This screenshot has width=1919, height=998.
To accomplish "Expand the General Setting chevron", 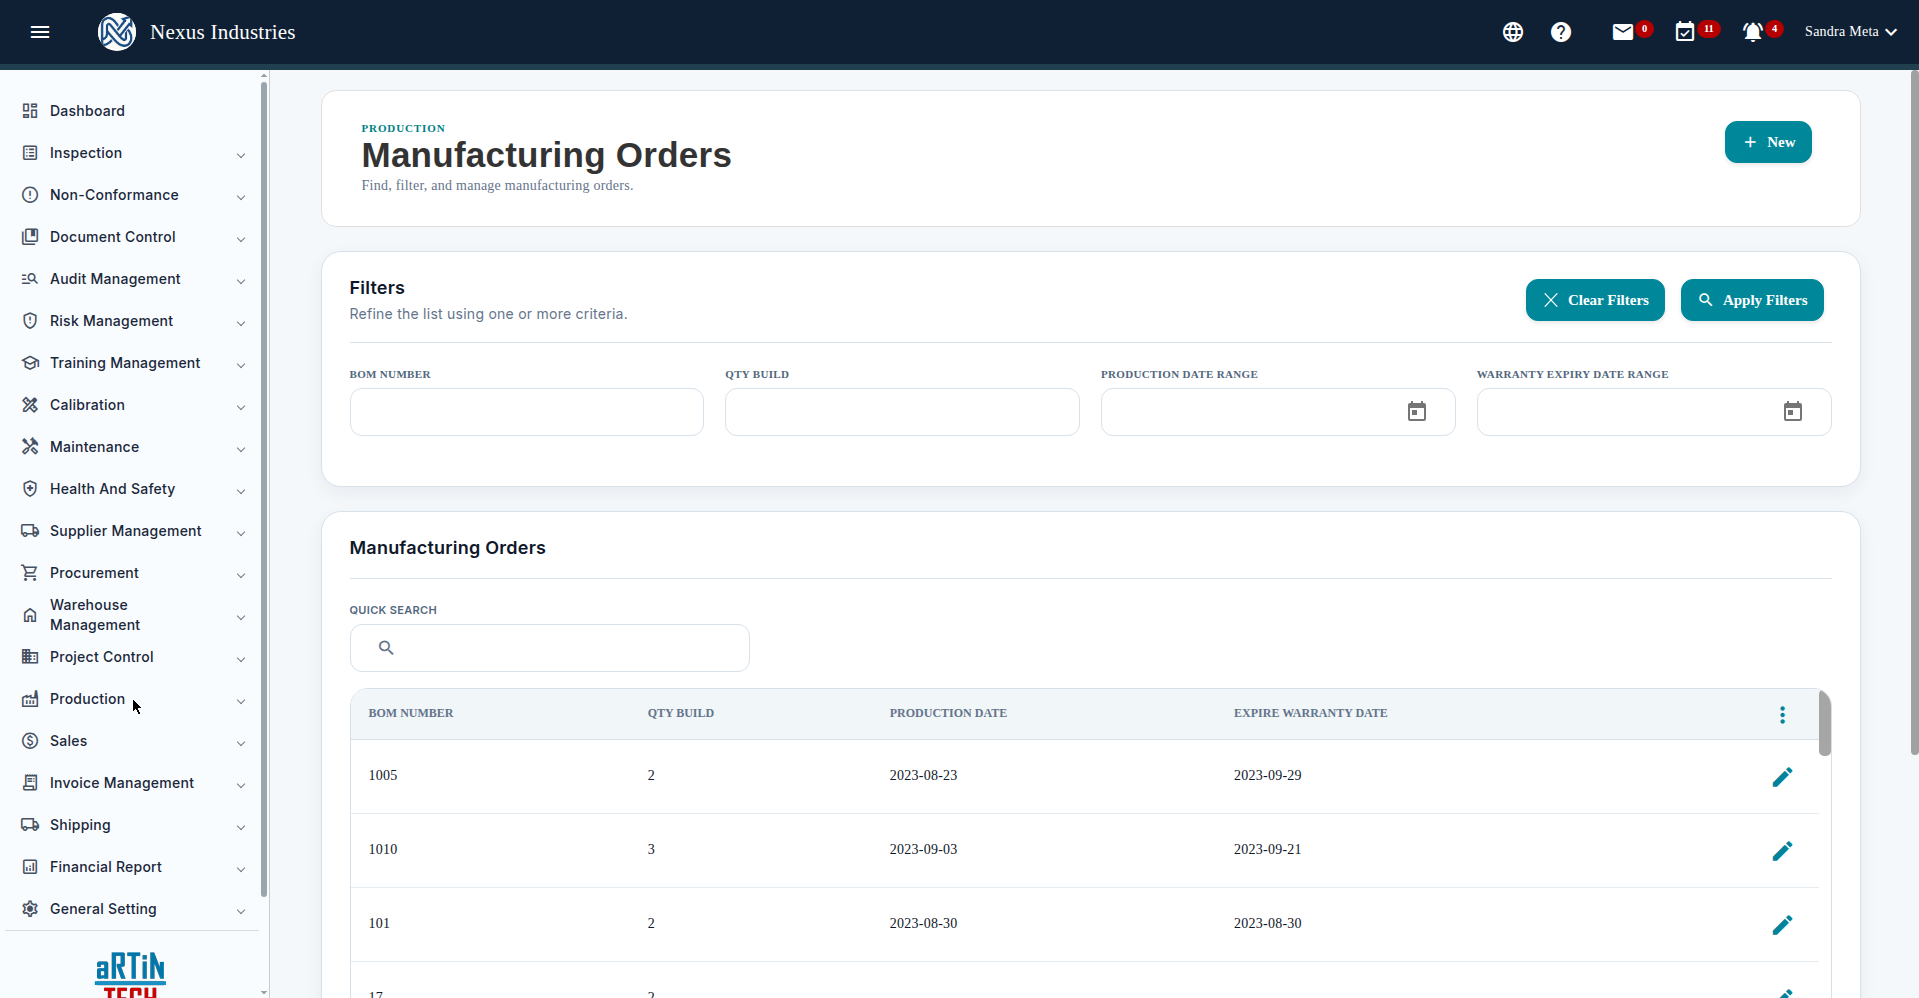I will (241, 911).
